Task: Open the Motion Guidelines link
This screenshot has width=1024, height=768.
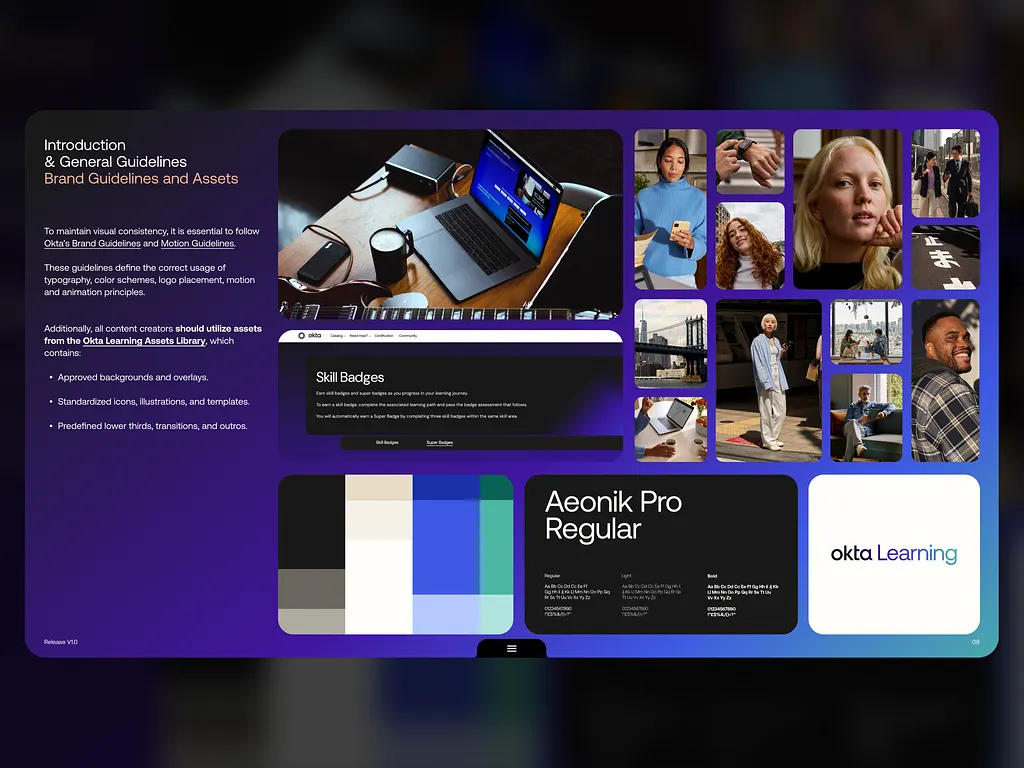Action: coord(197,244)
